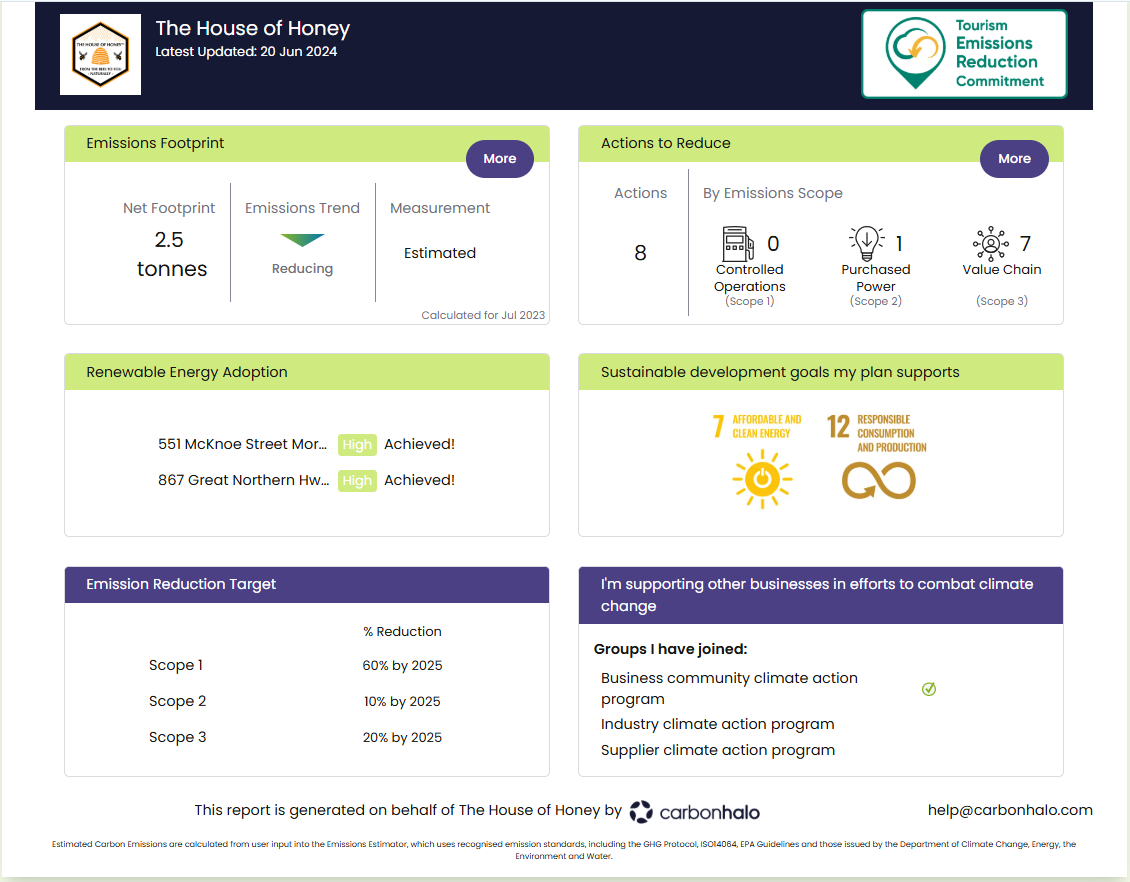Open the help@carbonhalo.com email link

coord(1010,810)
